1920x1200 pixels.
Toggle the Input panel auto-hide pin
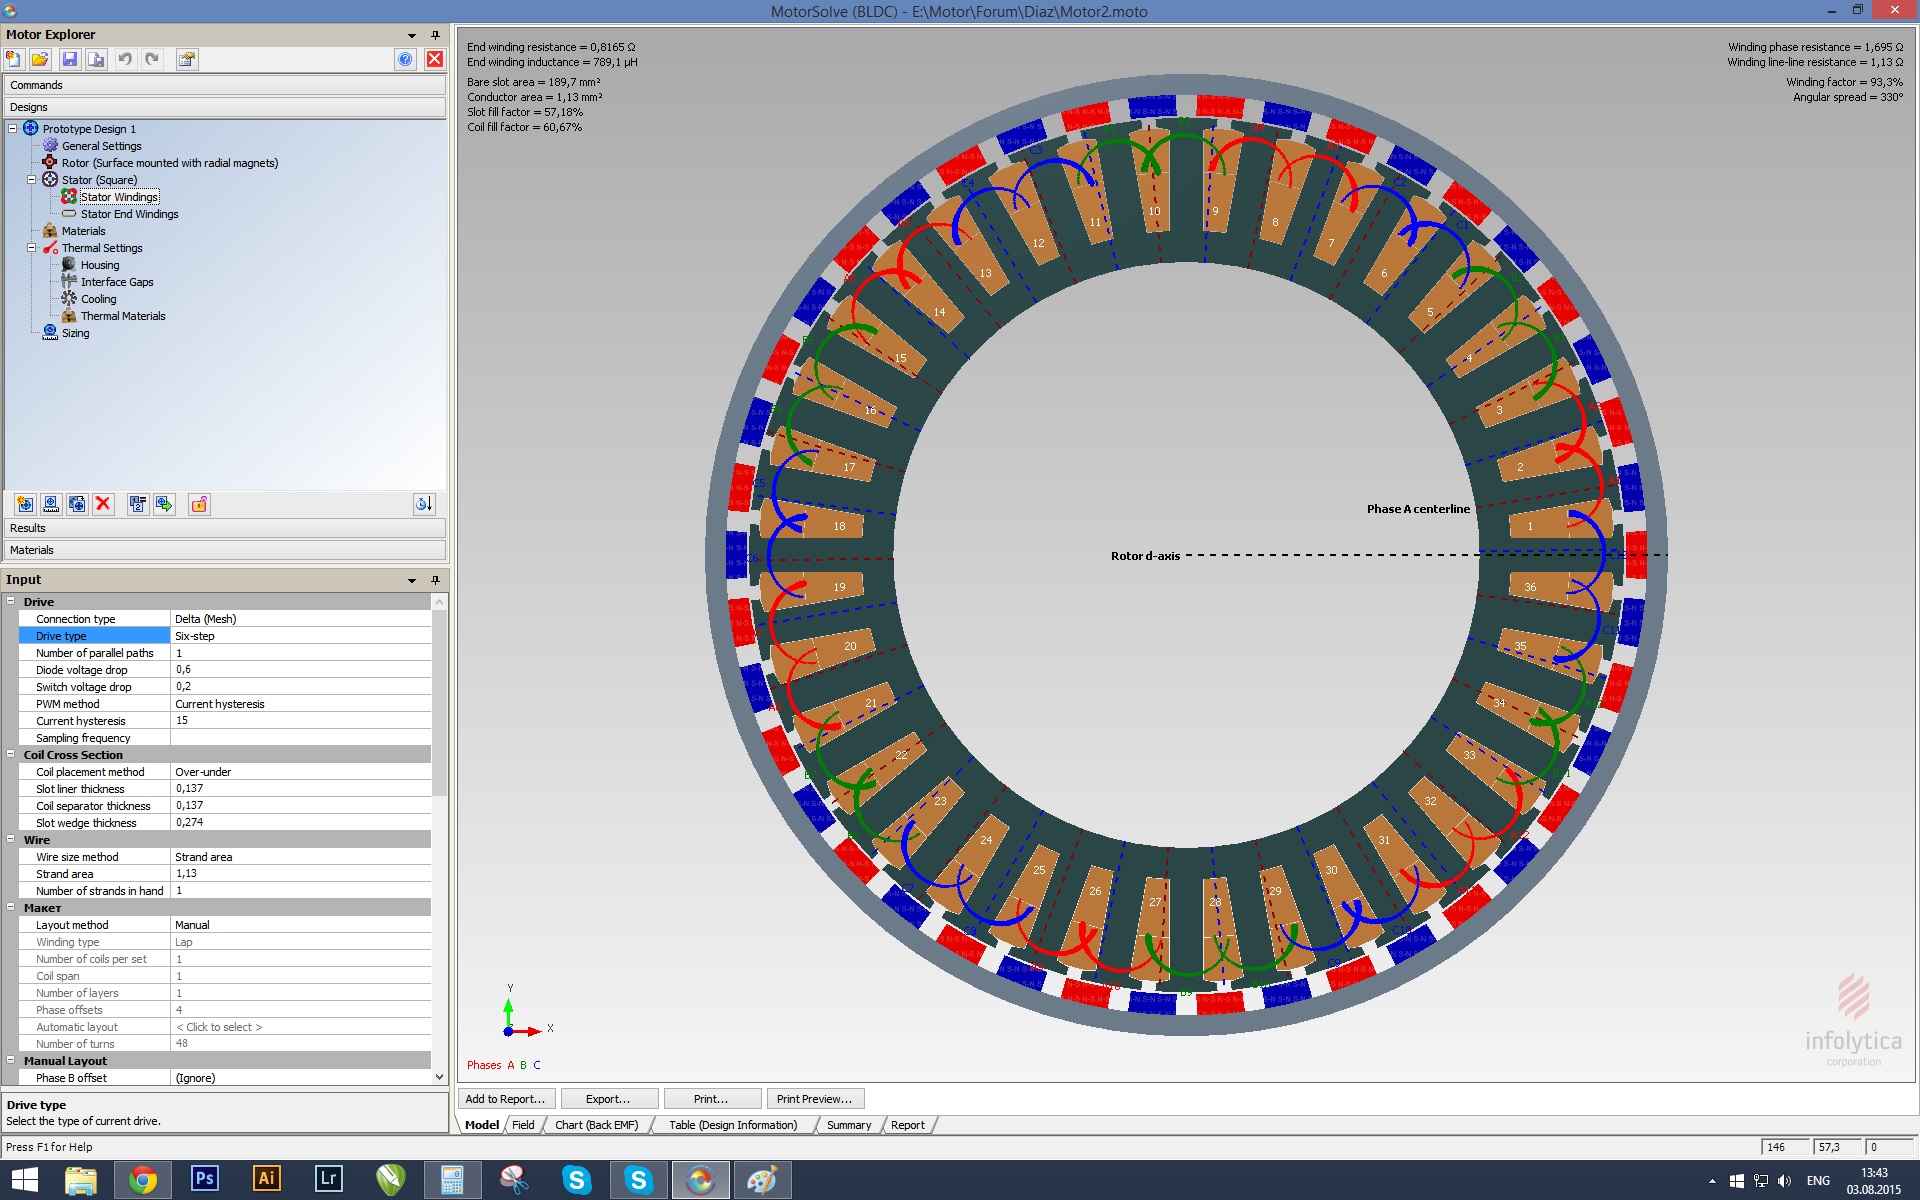pyautogui.click(x=435, y=580)
